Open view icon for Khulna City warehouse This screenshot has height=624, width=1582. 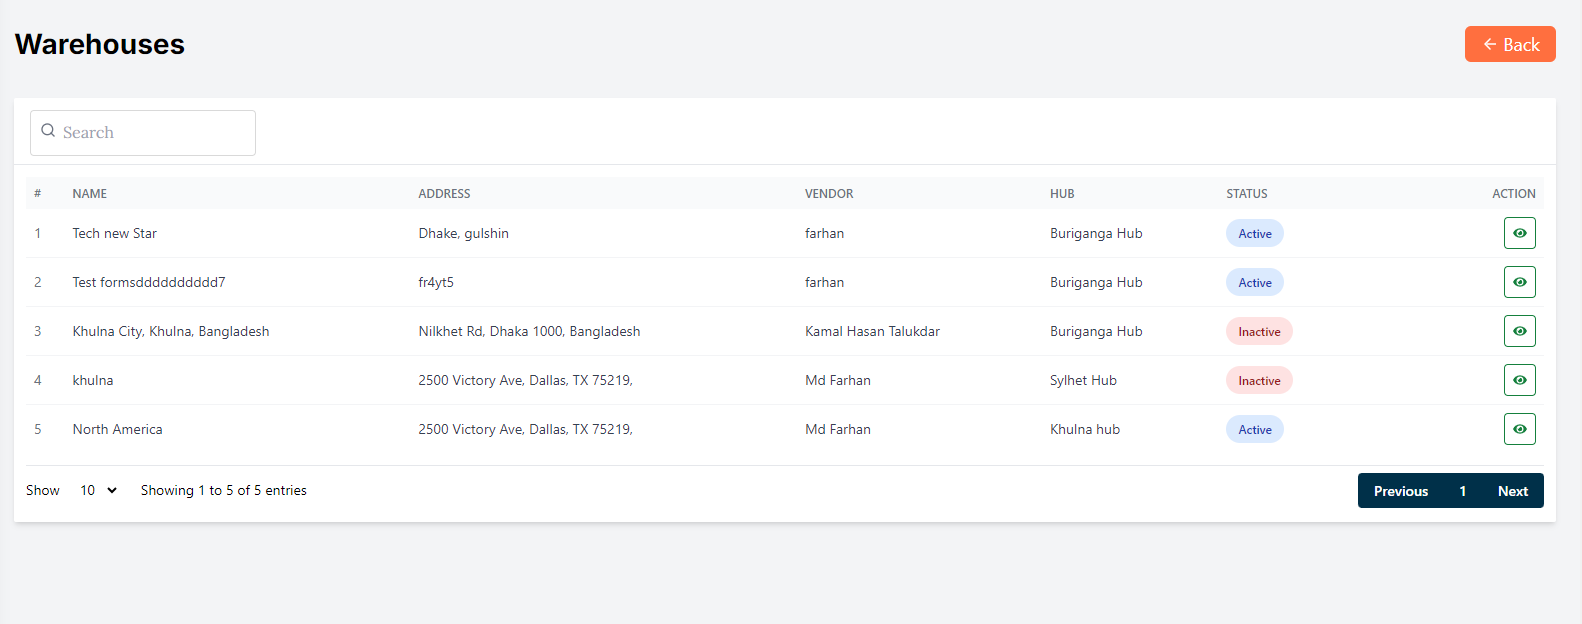(1519, 331)
